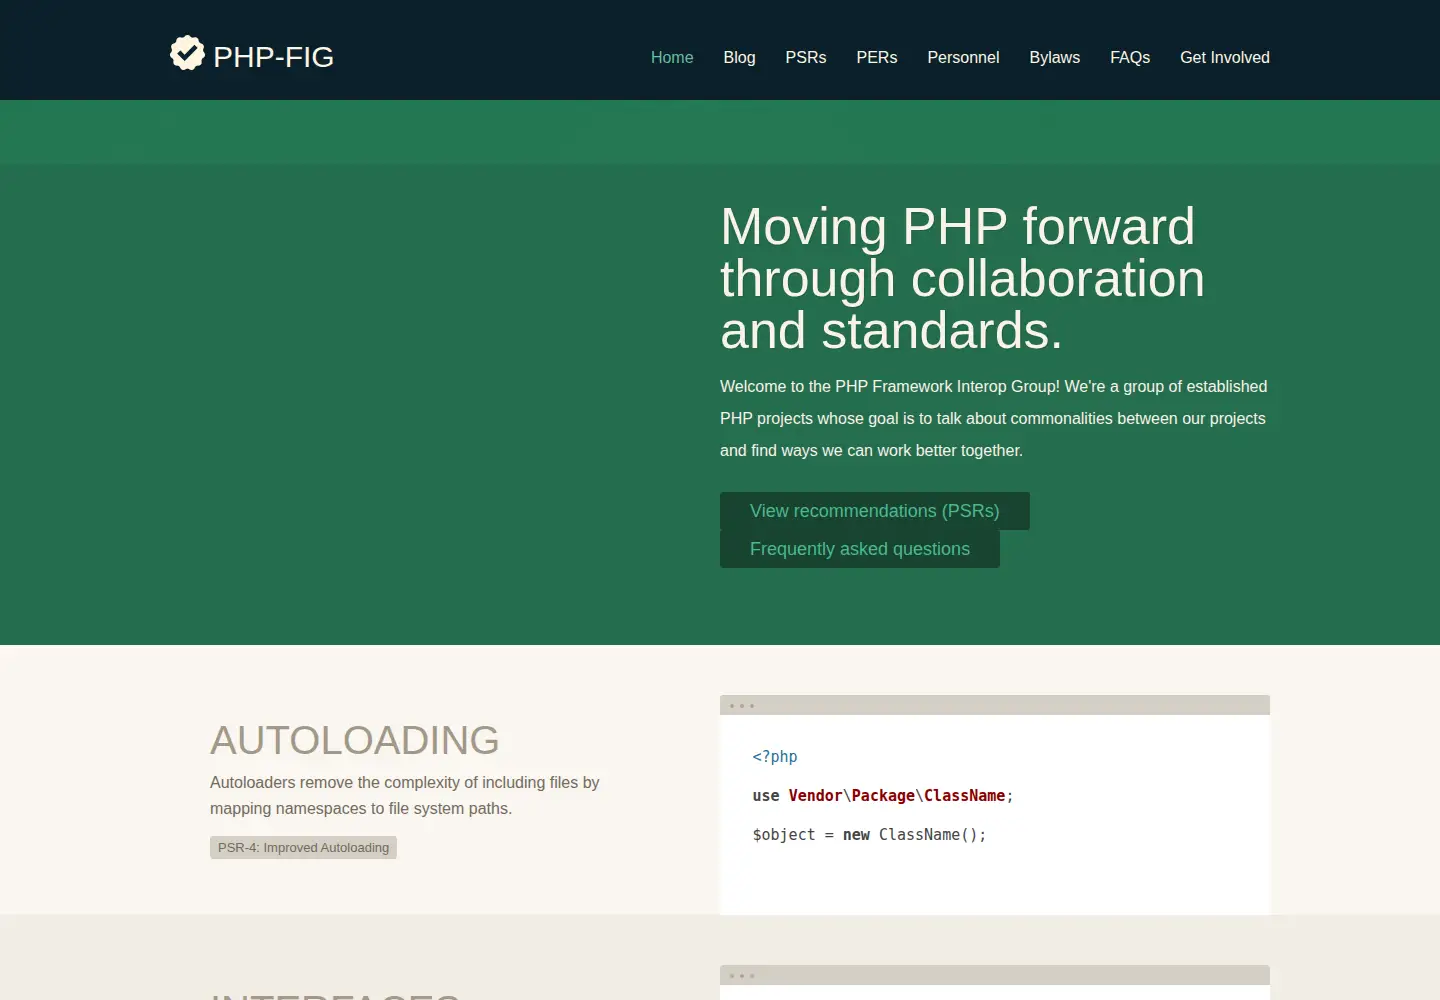Navigate to the Personnel page
Image resolution: width=1440 pixels, height=1000 pixels.
click(963, 58)
